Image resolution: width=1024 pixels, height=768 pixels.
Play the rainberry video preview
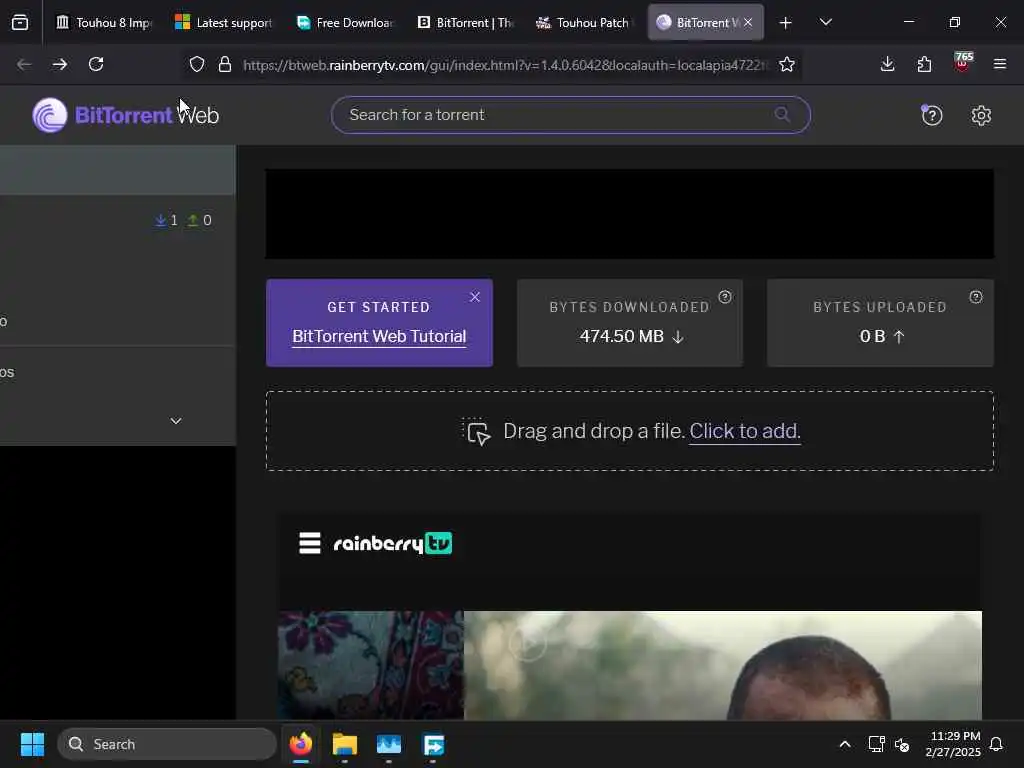click(528, 644)
